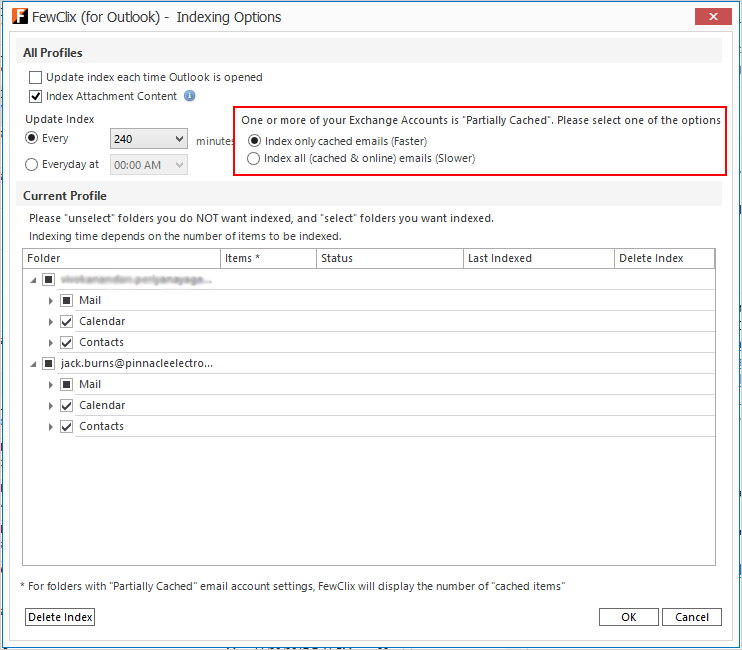Uncheck Contacts under jack.burns account
This screenshot has height=650, width=742.
pos(66,427)
